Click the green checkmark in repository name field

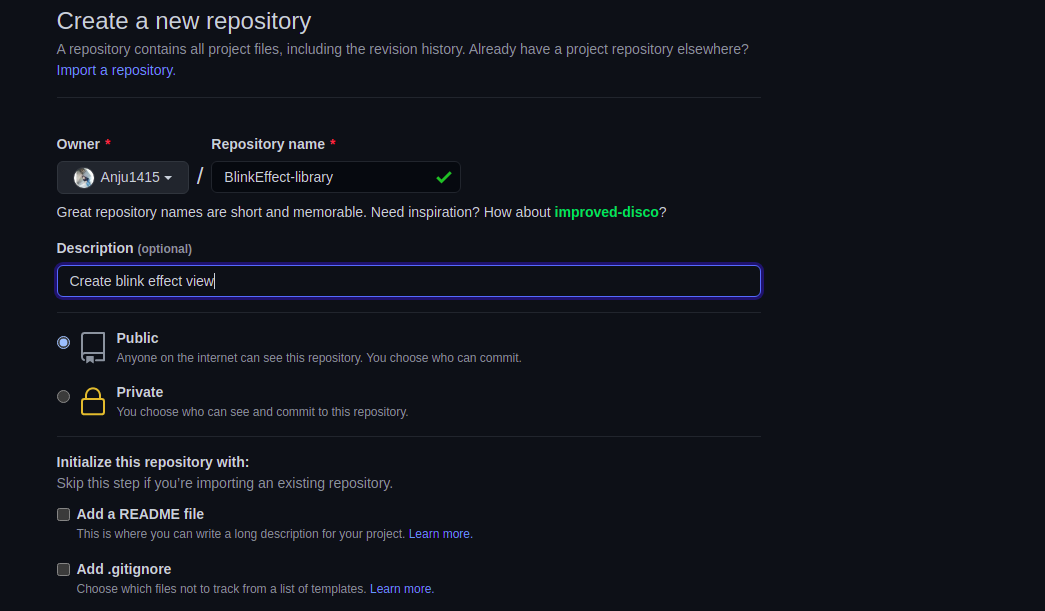[443, 177]
